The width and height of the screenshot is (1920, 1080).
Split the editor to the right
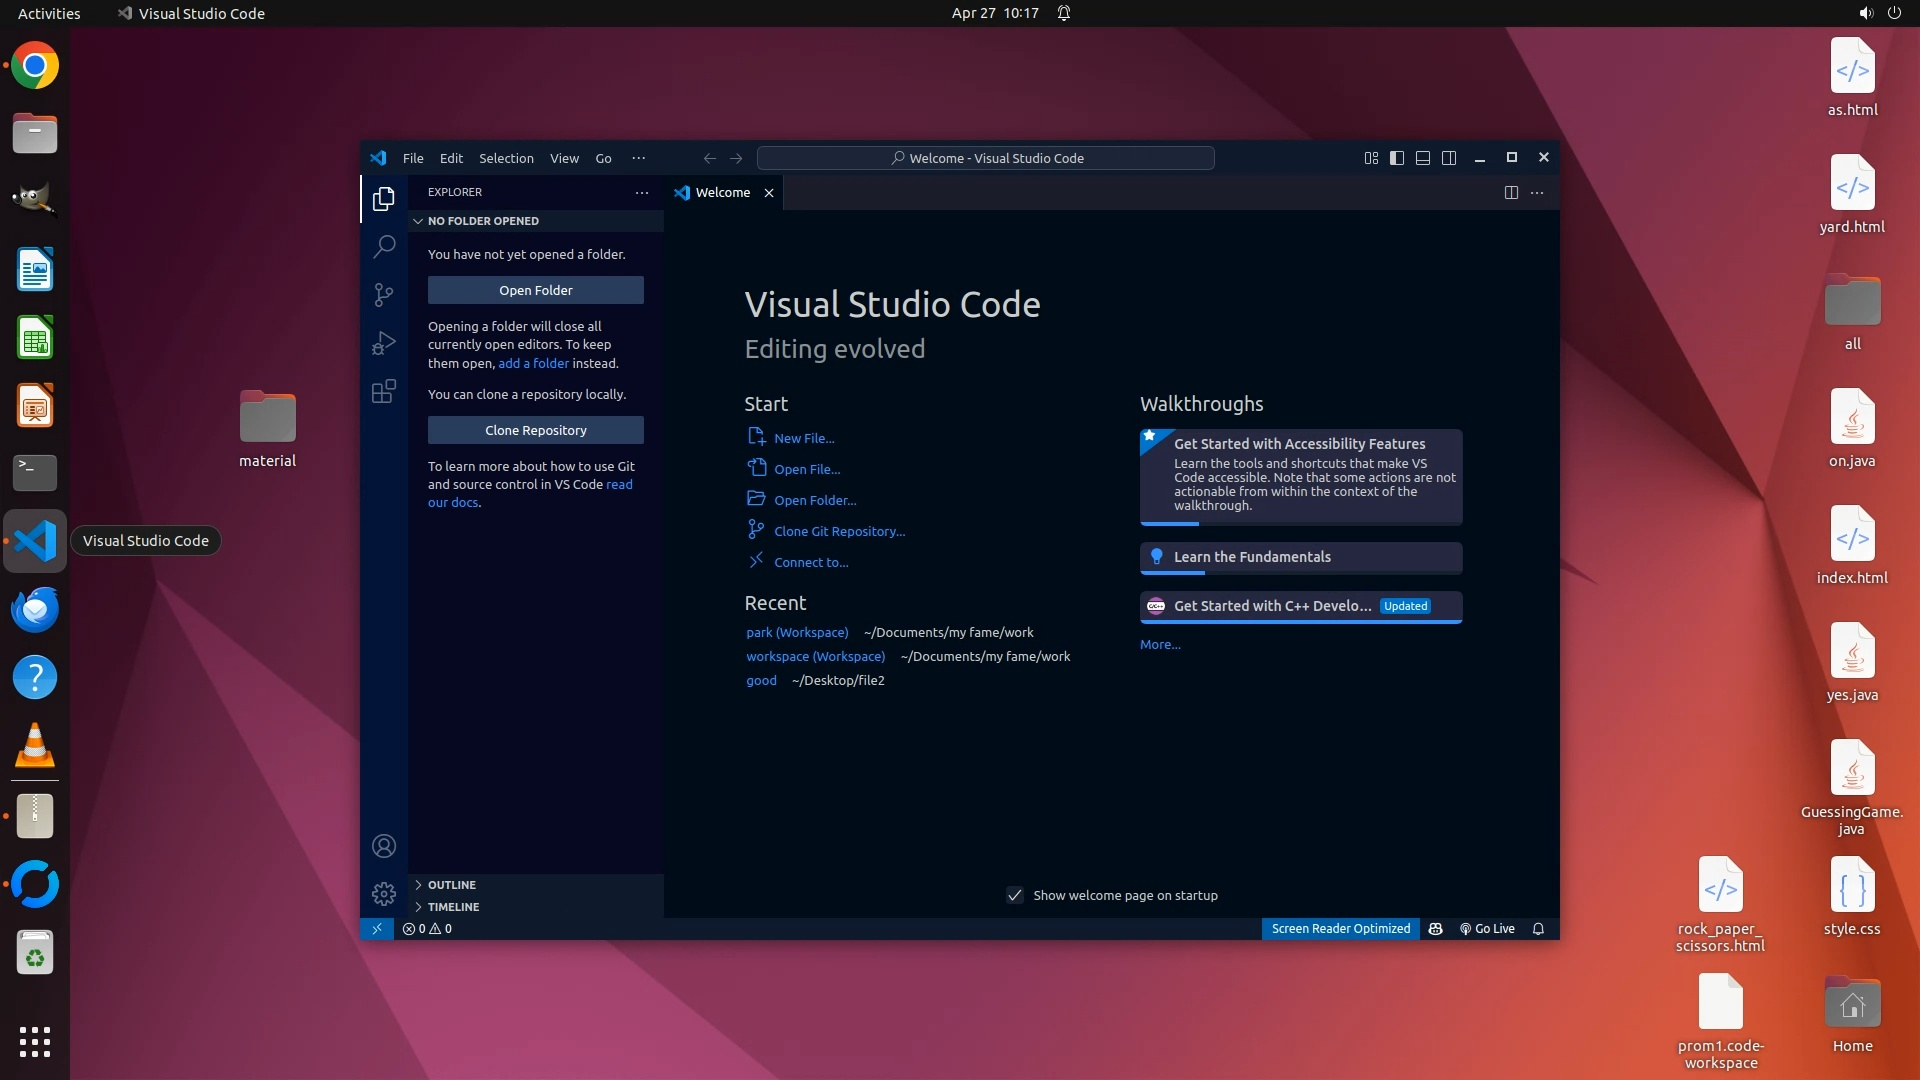(x=1511, y=193)
